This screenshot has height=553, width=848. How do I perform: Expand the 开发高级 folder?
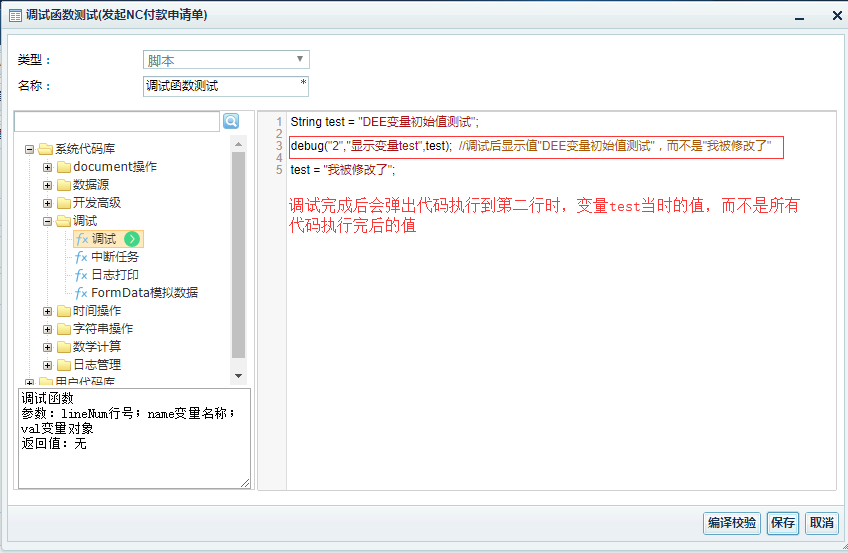coord(48,203)
